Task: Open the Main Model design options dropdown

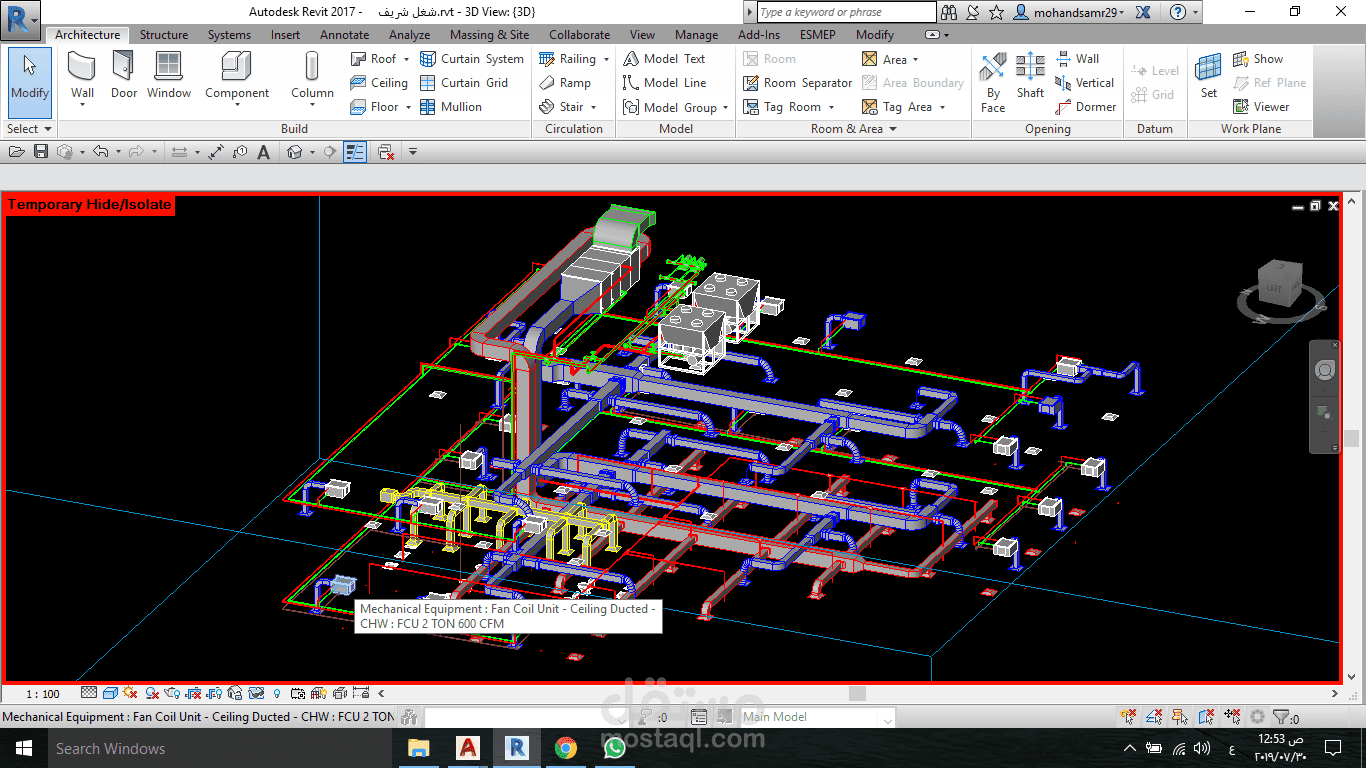Action: pyautogui.click(x=887, y=717)
